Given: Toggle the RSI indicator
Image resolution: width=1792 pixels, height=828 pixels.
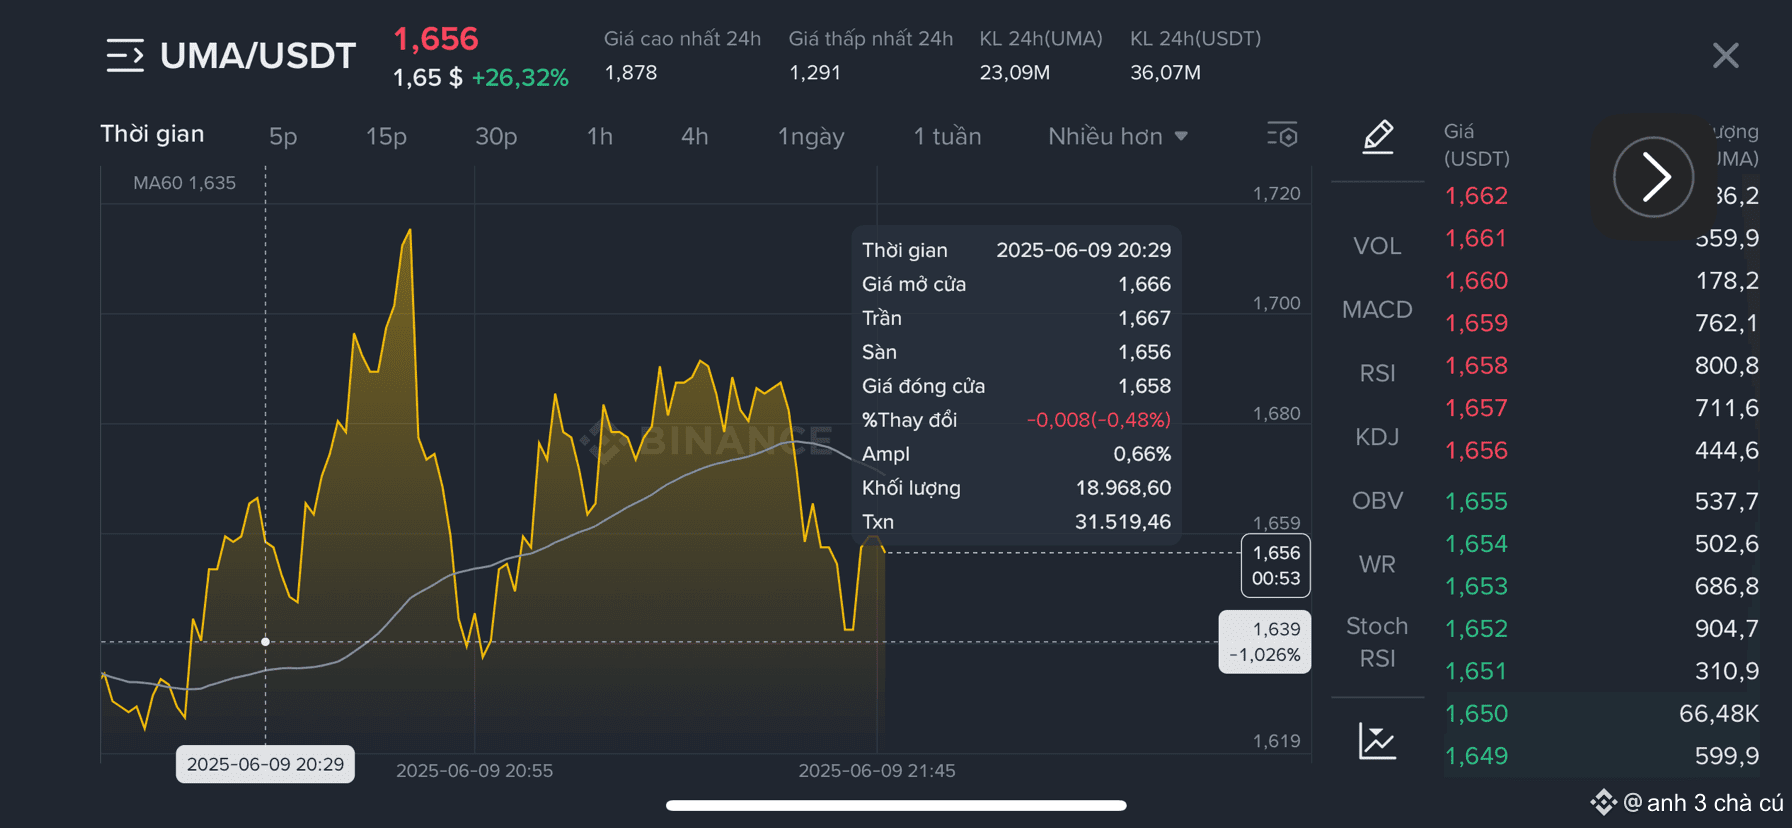Looking at the screenshot, I should point(1377,373).
